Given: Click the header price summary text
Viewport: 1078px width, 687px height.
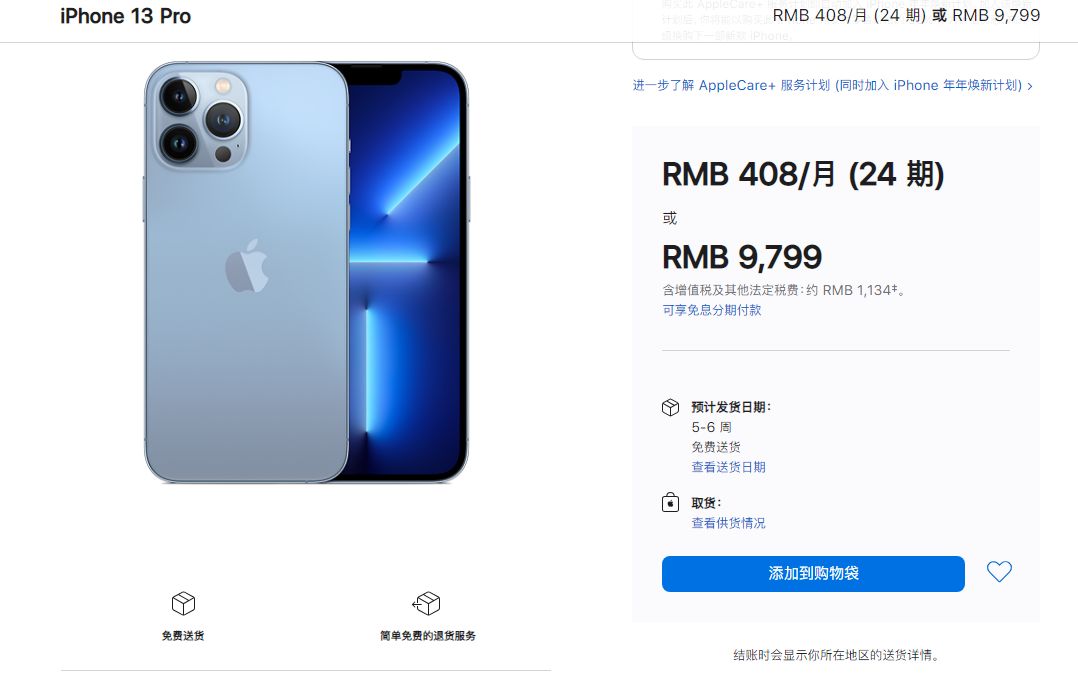Looking at the screenshot, I should pos(906,15).
